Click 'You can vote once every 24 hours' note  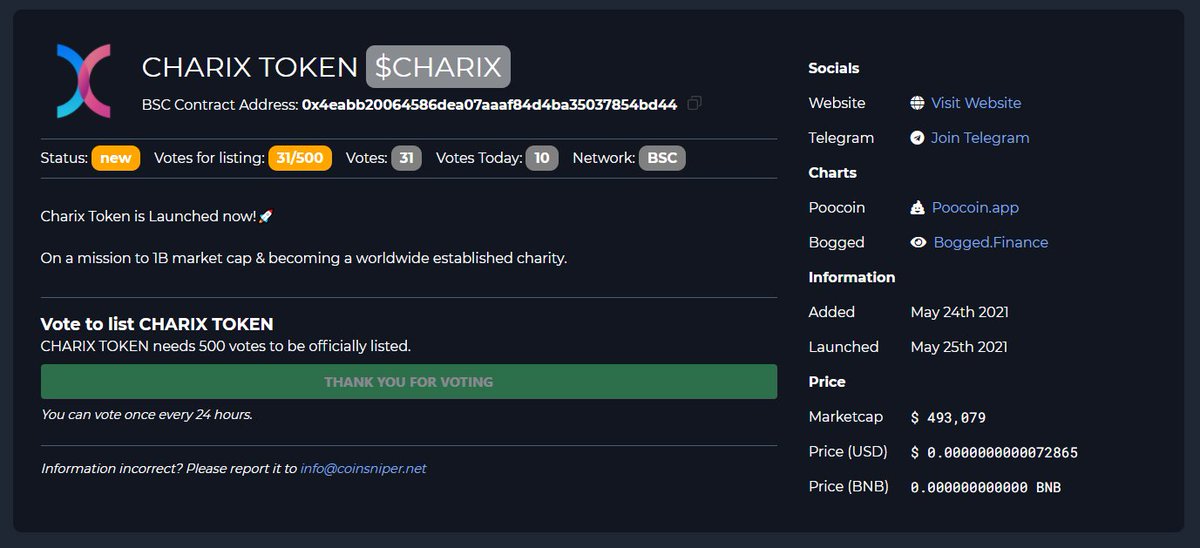click(x=147, y=414)
